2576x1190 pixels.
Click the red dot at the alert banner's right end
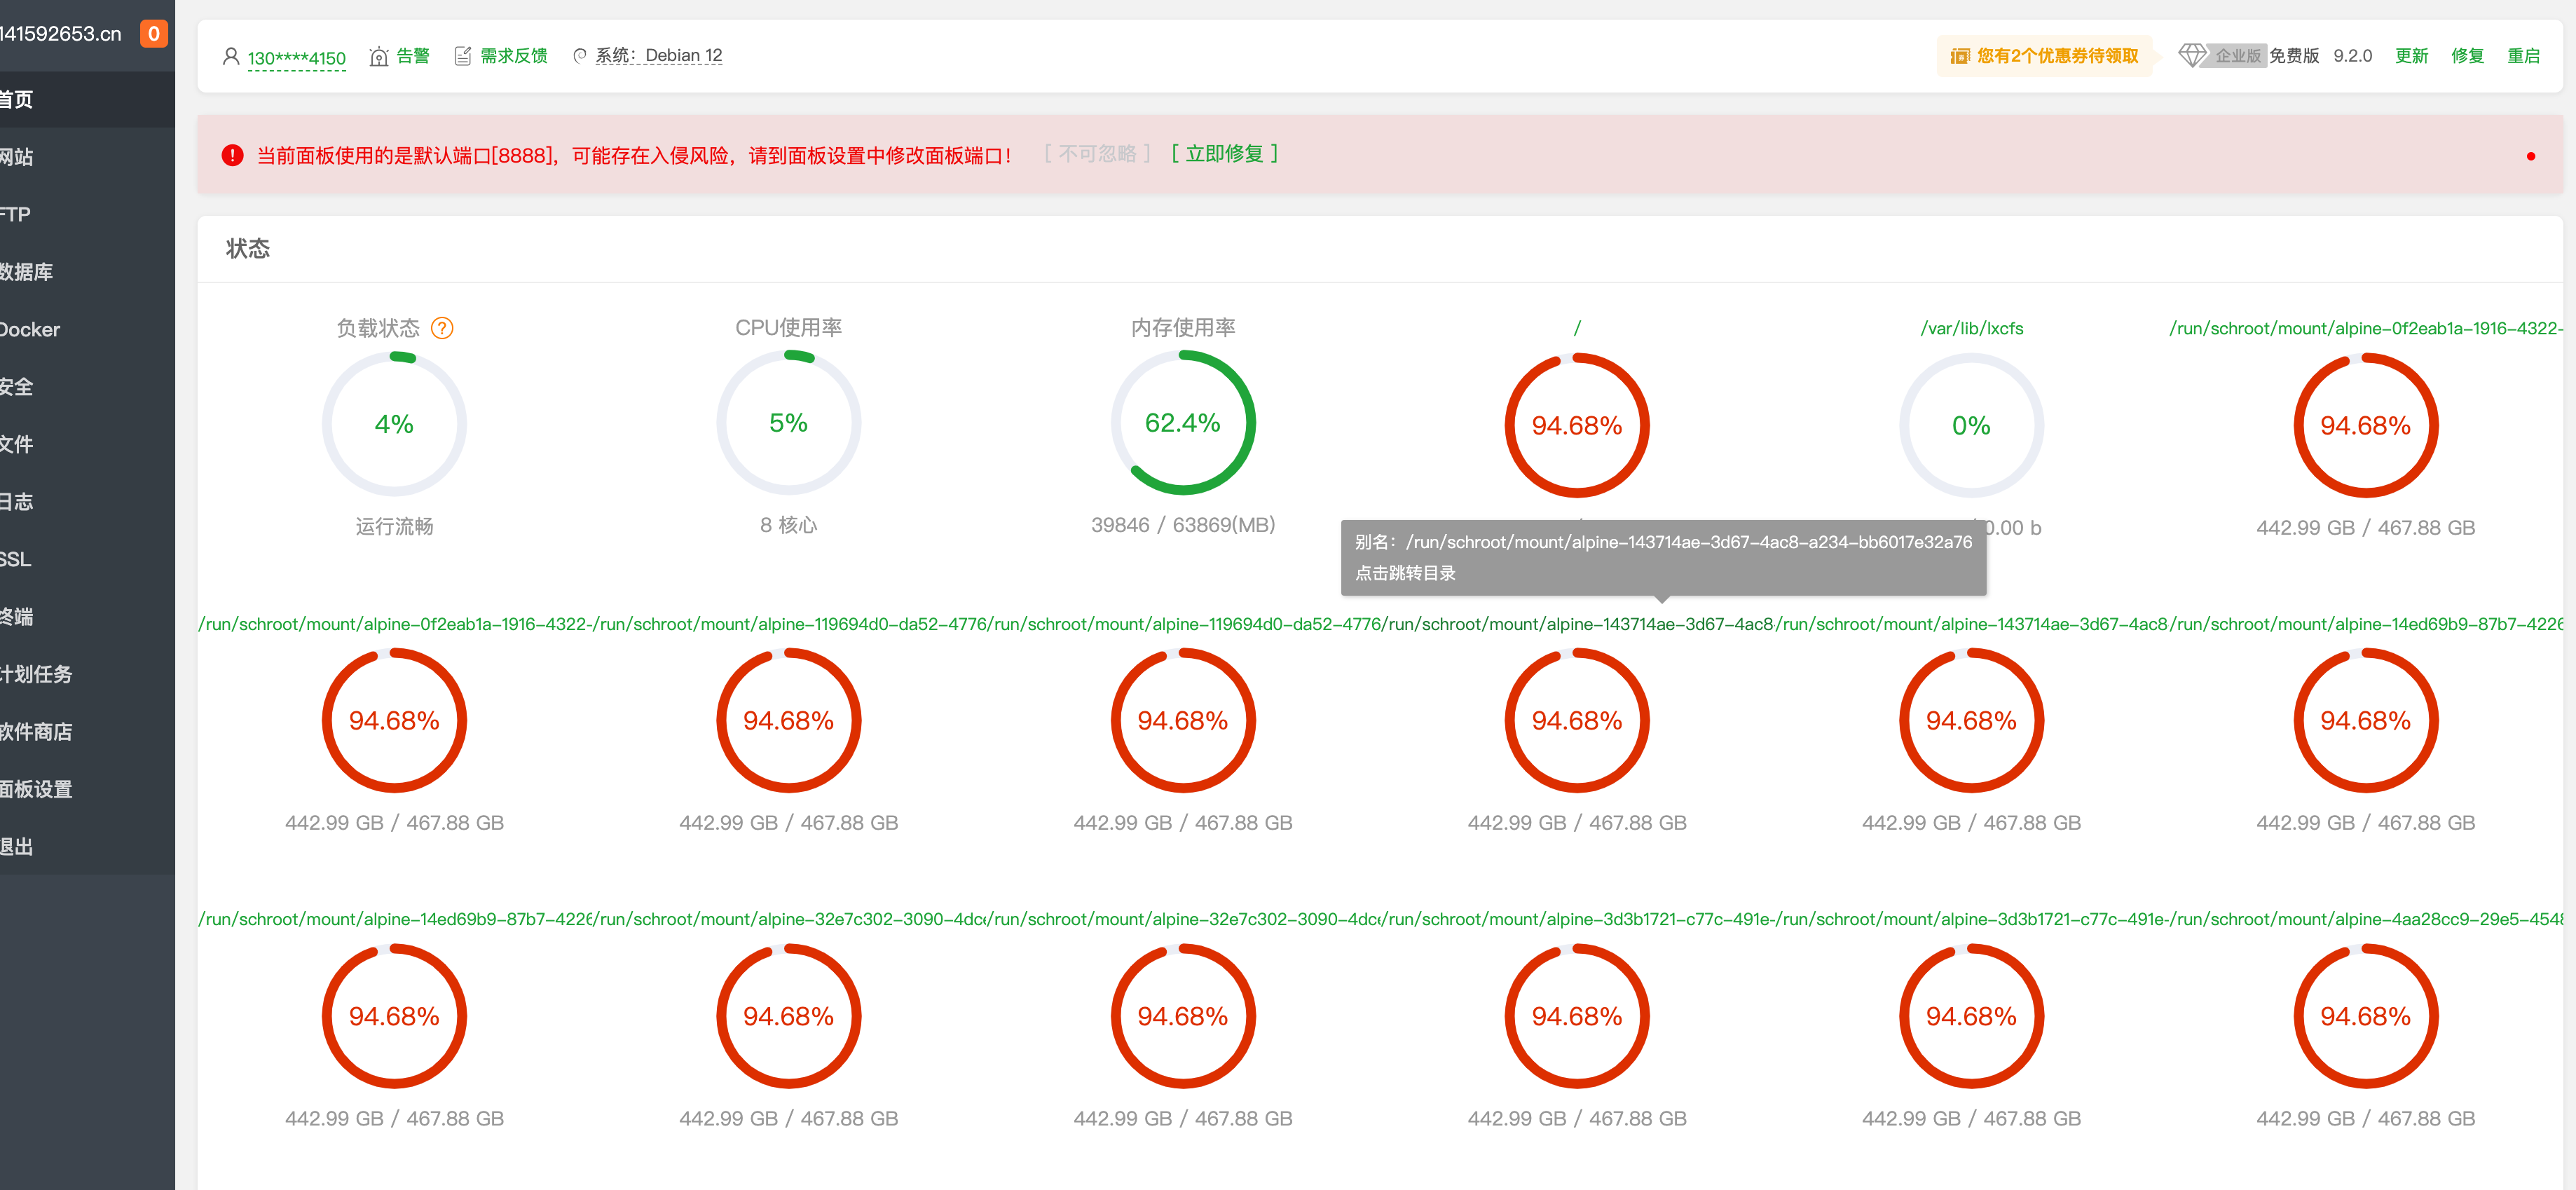pos(2530,156)
